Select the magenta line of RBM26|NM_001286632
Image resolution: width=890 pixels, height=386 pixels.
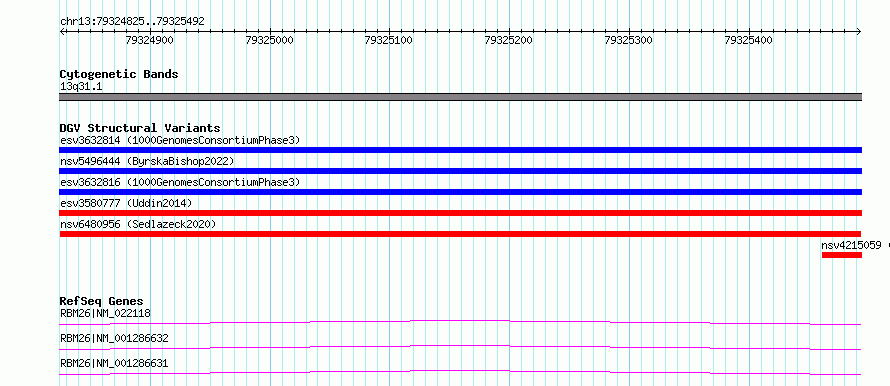coord(460,347)
